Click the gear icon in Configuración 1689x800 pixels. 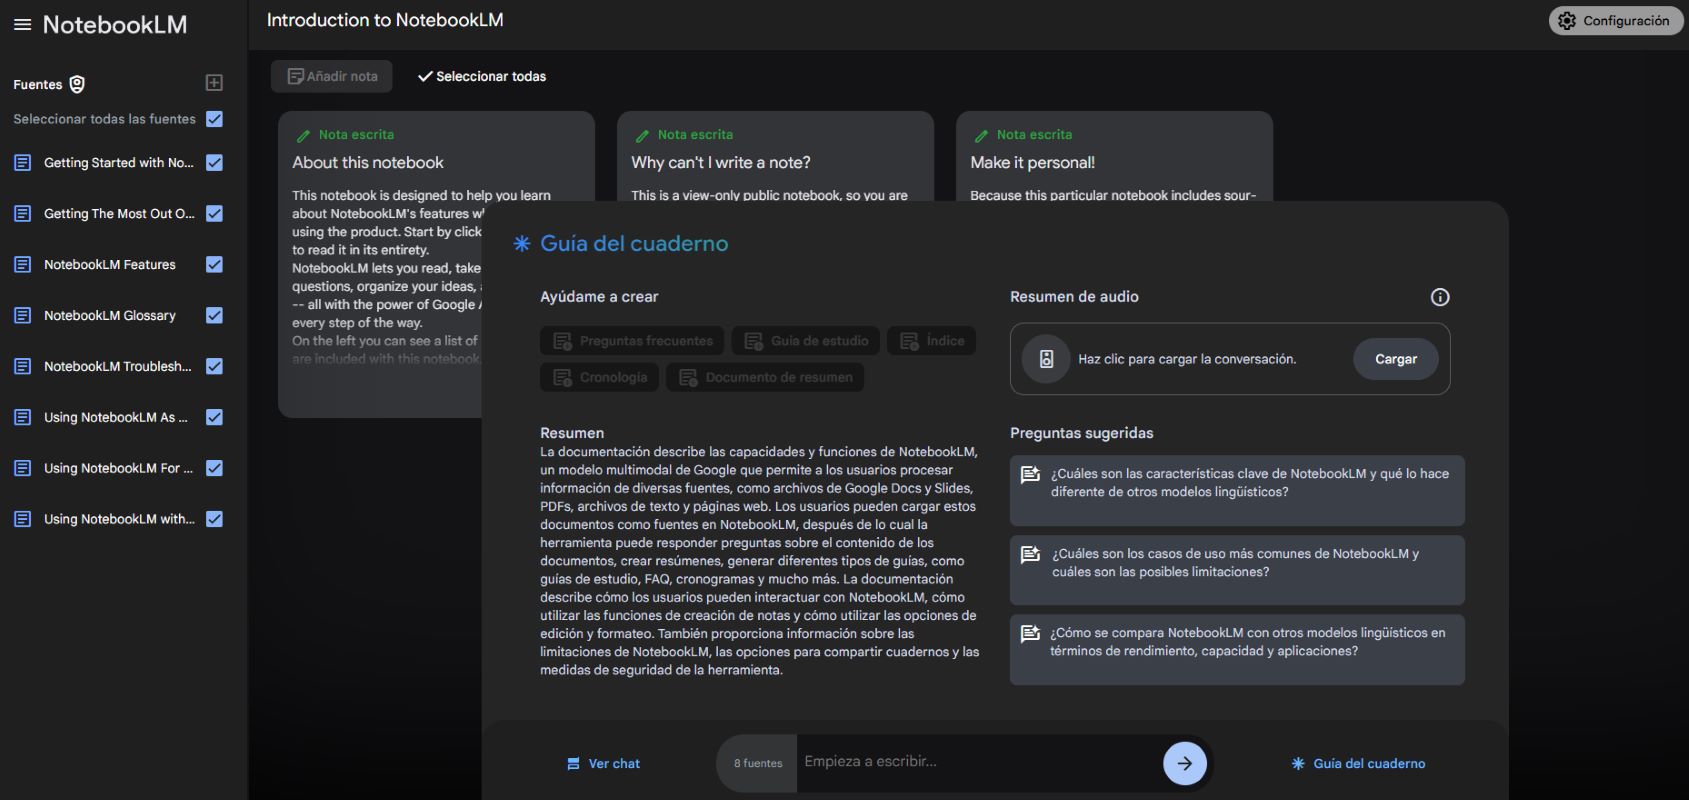point(1567,21)
